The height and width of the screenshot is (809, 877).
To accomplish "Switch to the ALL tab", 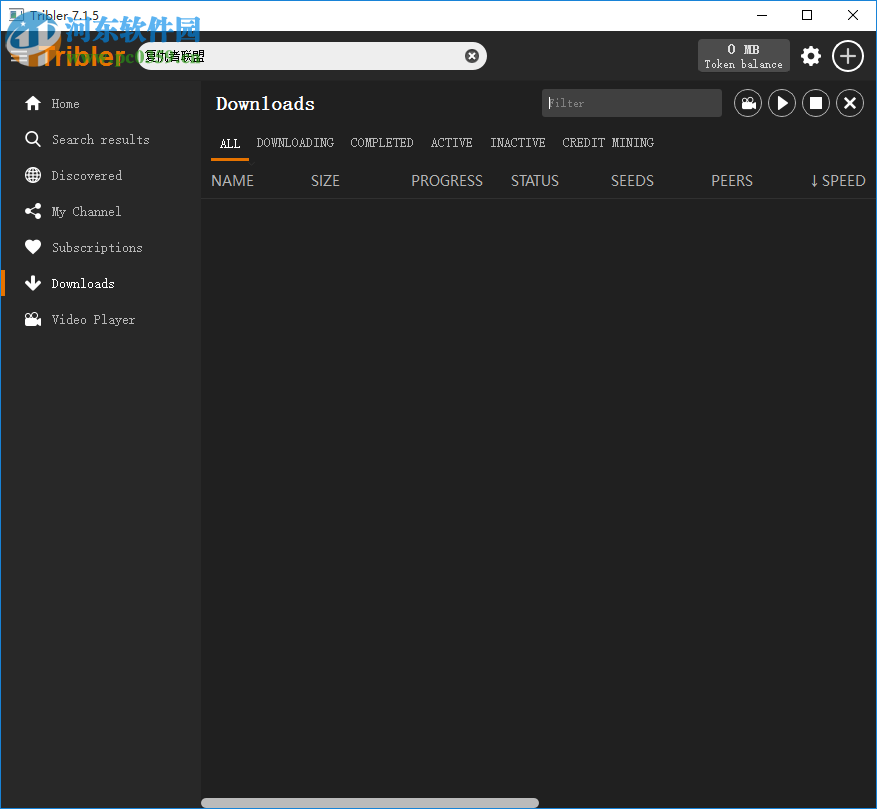I will click(230, 143).
